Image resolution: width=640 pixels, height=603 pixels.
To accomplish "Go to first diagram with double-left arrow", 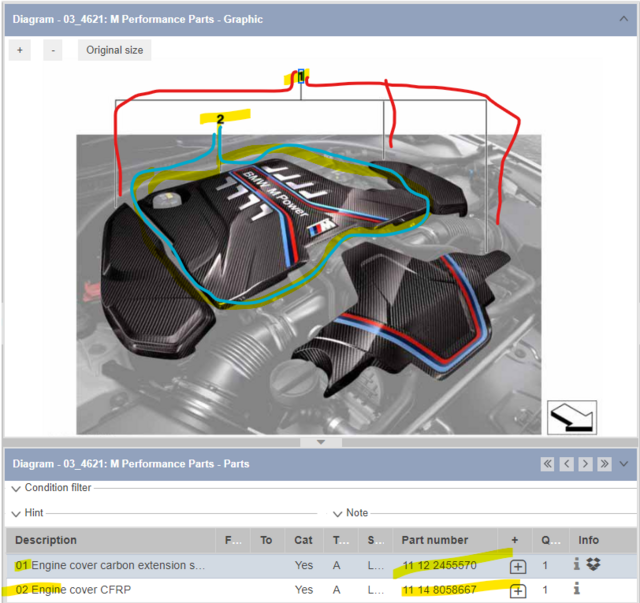I will [x=547, y=464].
